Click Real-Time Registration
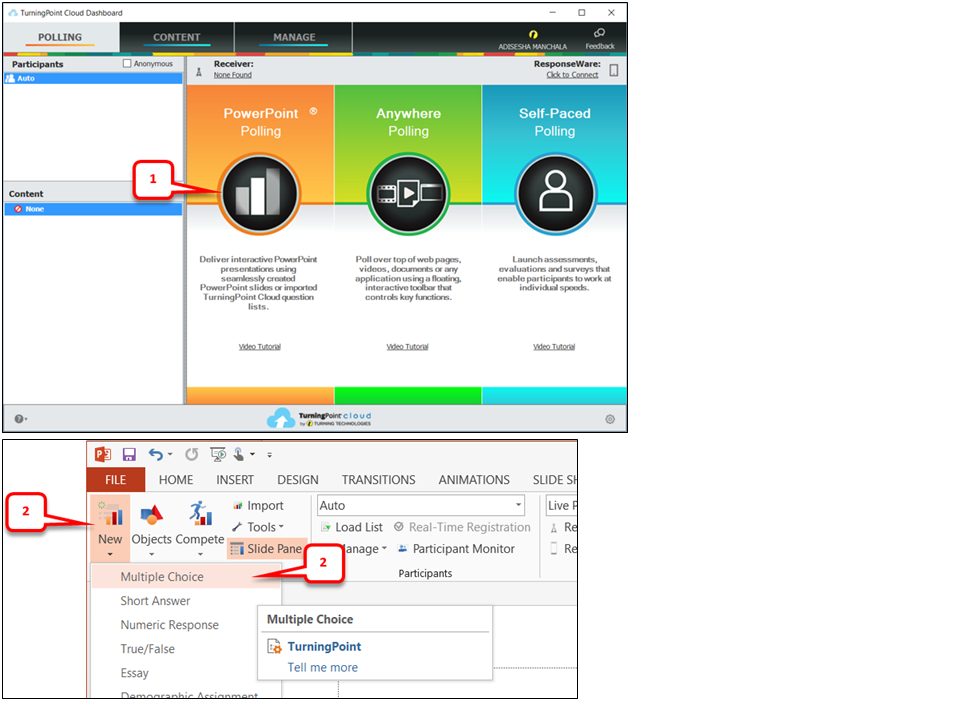 462,527
